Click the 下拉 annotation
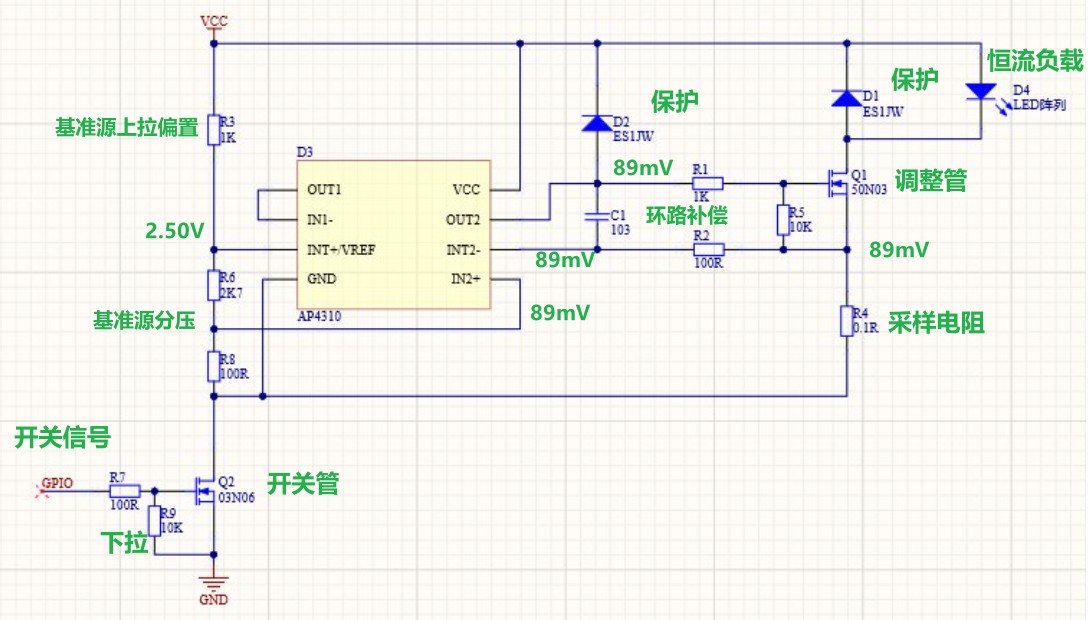The image size is (1091, 620). coord(125,543)
